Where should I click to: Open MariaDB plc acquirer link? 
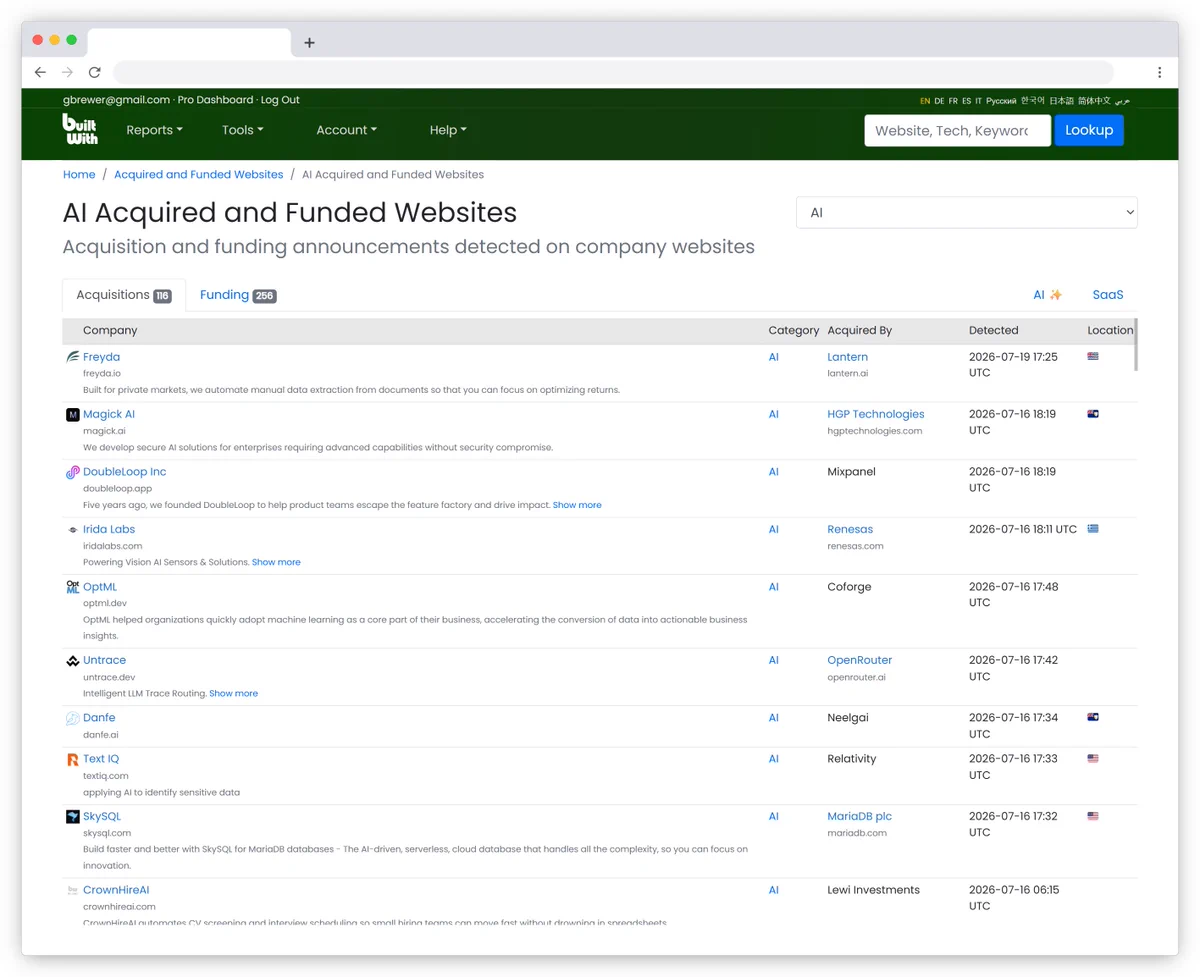859,816
